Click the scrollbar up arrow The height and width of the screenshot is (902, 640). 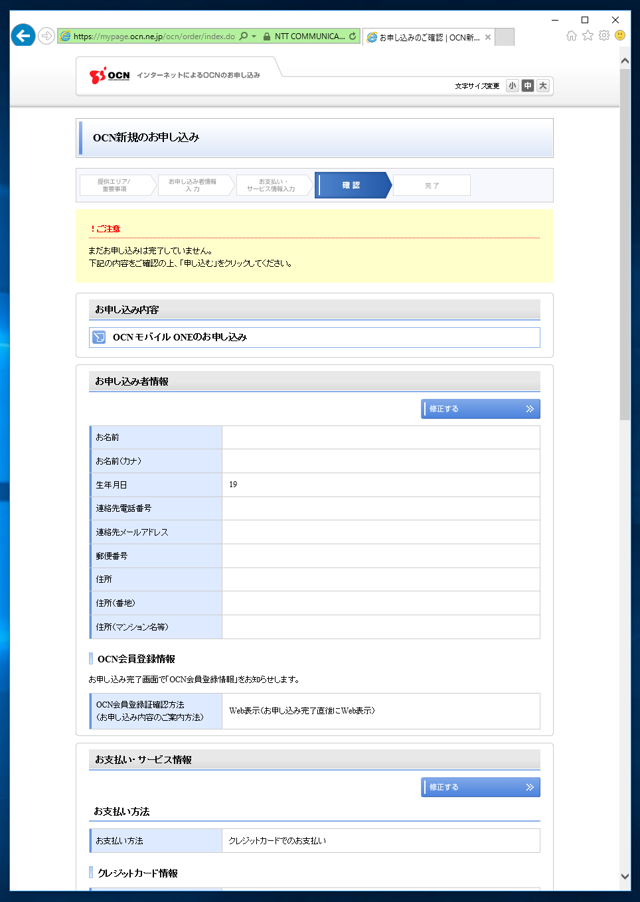625,60
